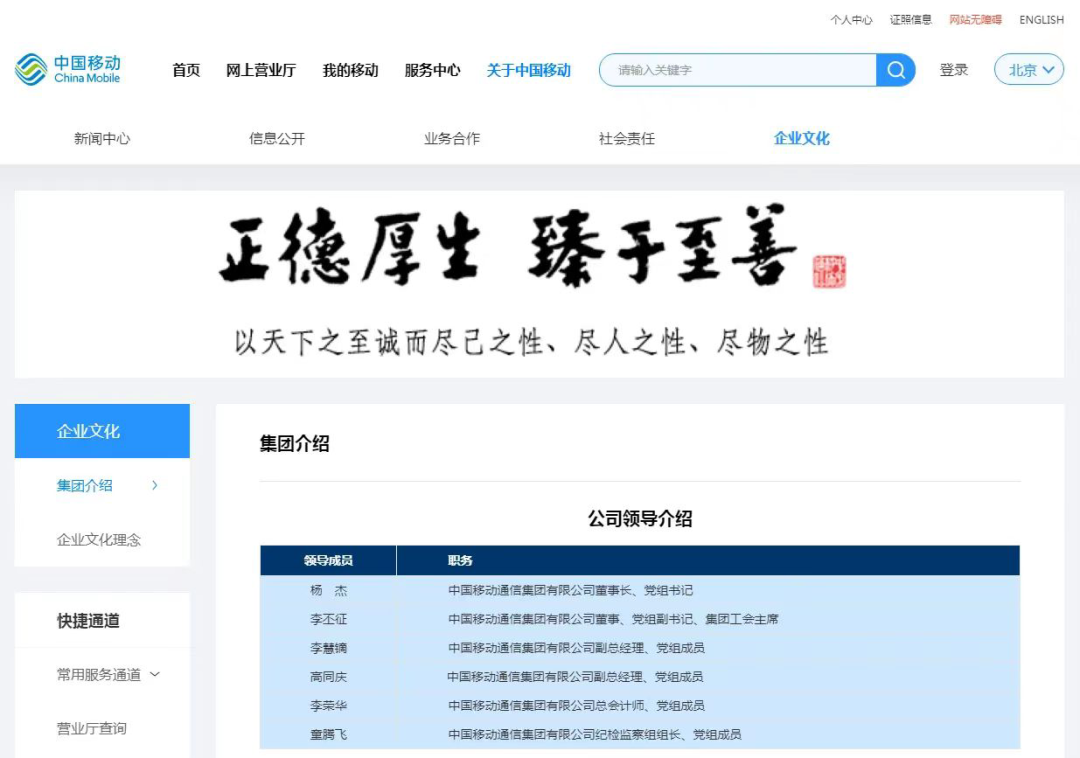Image resolution: width=1080 pixels, height=758 pixels.
Task: Click the 登录 login button
Action: click(x=953, y=70)
